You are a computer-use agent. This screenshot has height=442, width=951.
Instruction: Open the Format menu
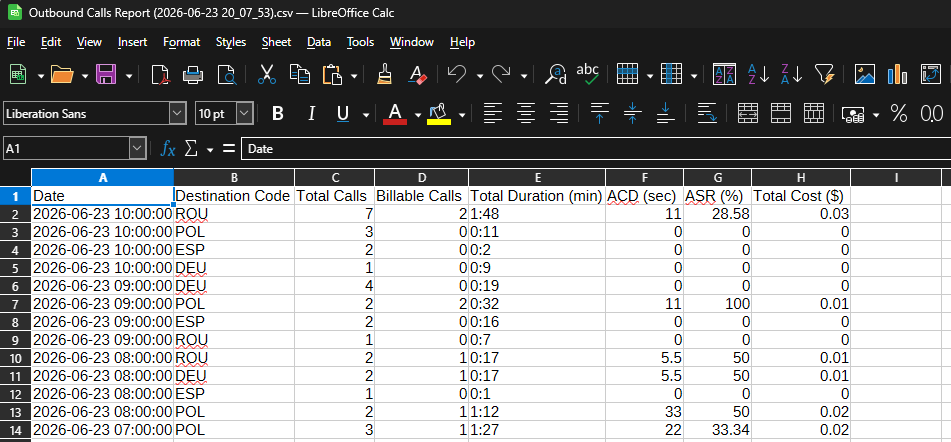point(181,42)
